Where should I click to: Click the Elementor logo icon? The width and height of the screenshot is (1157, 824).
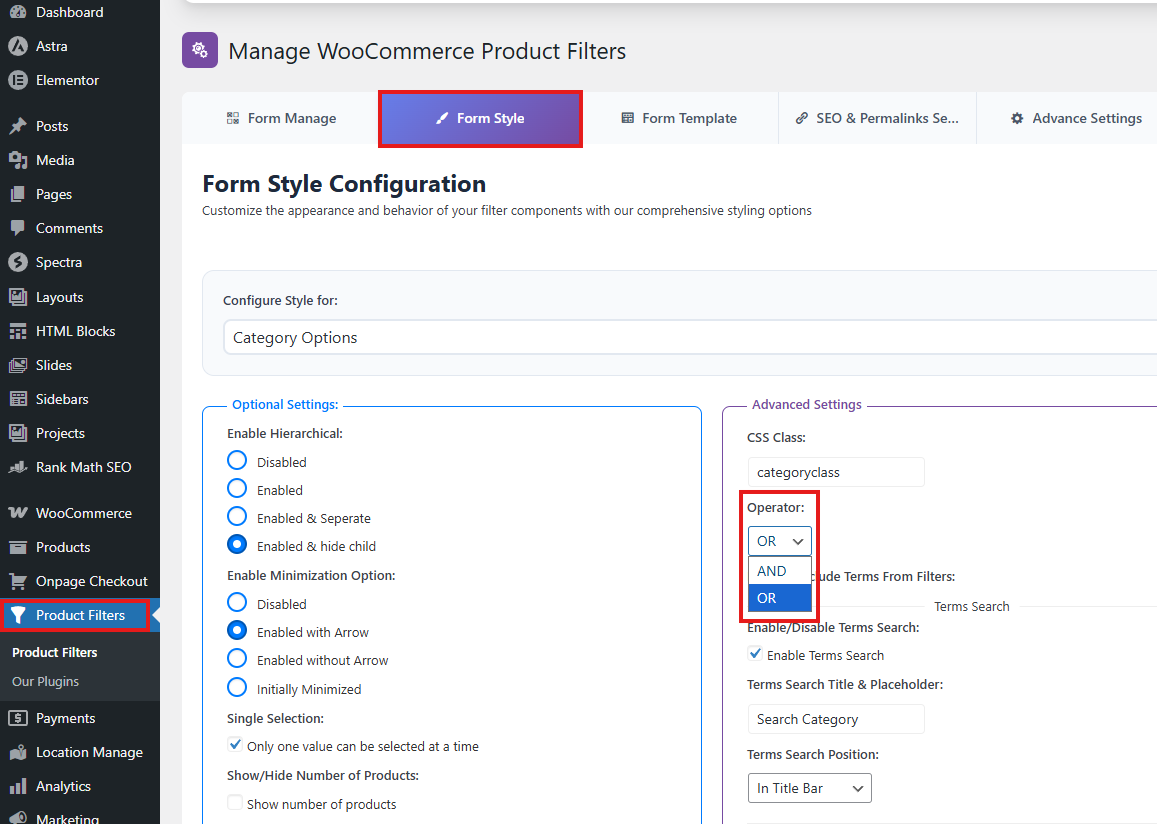[18, 80]
